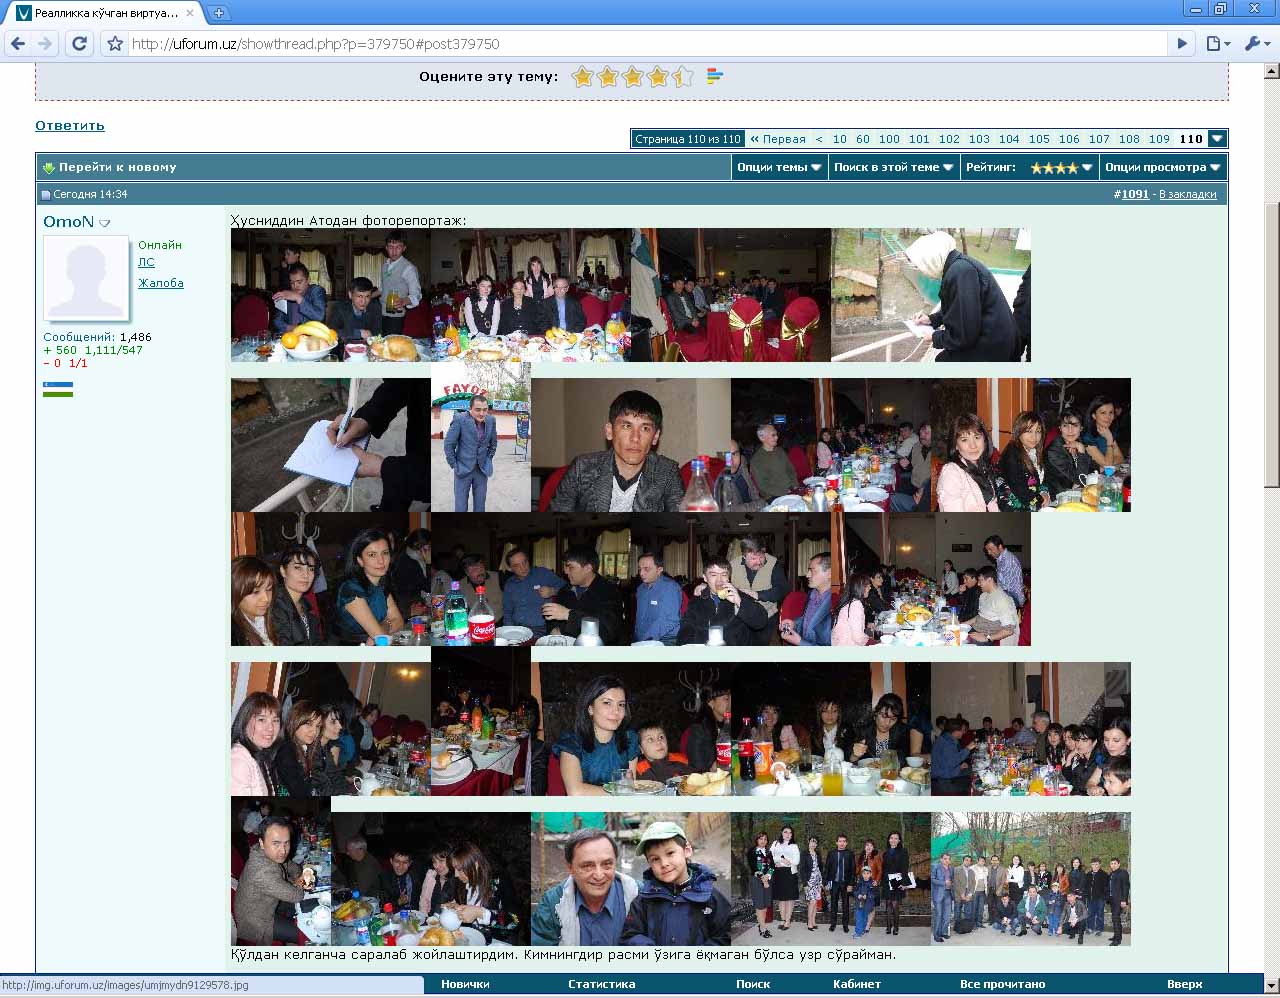Image resolution: width=1280 pixels, height=998 pixels.
Task: Rate the topic with the first star
Action: [x=583, y=77]
